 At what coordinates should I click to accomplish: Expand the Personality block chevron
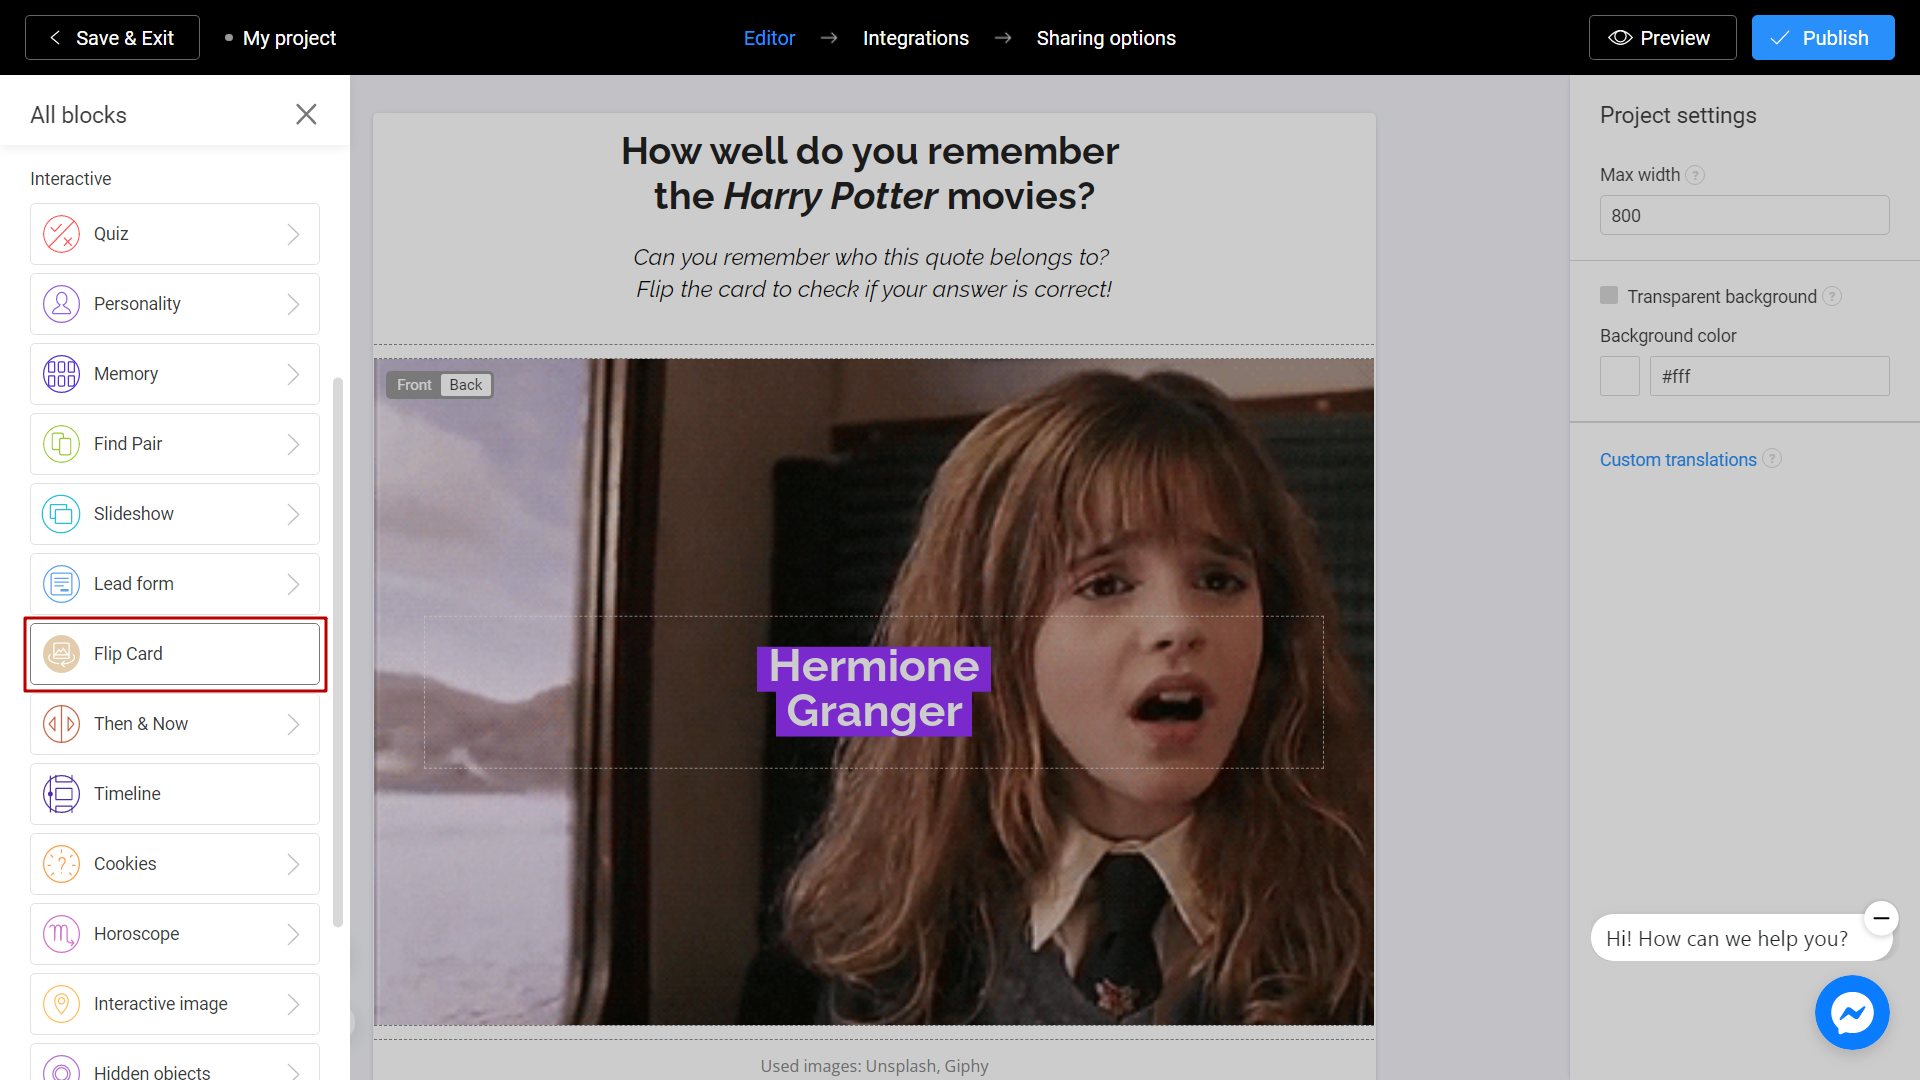click(x=293, y=304)
